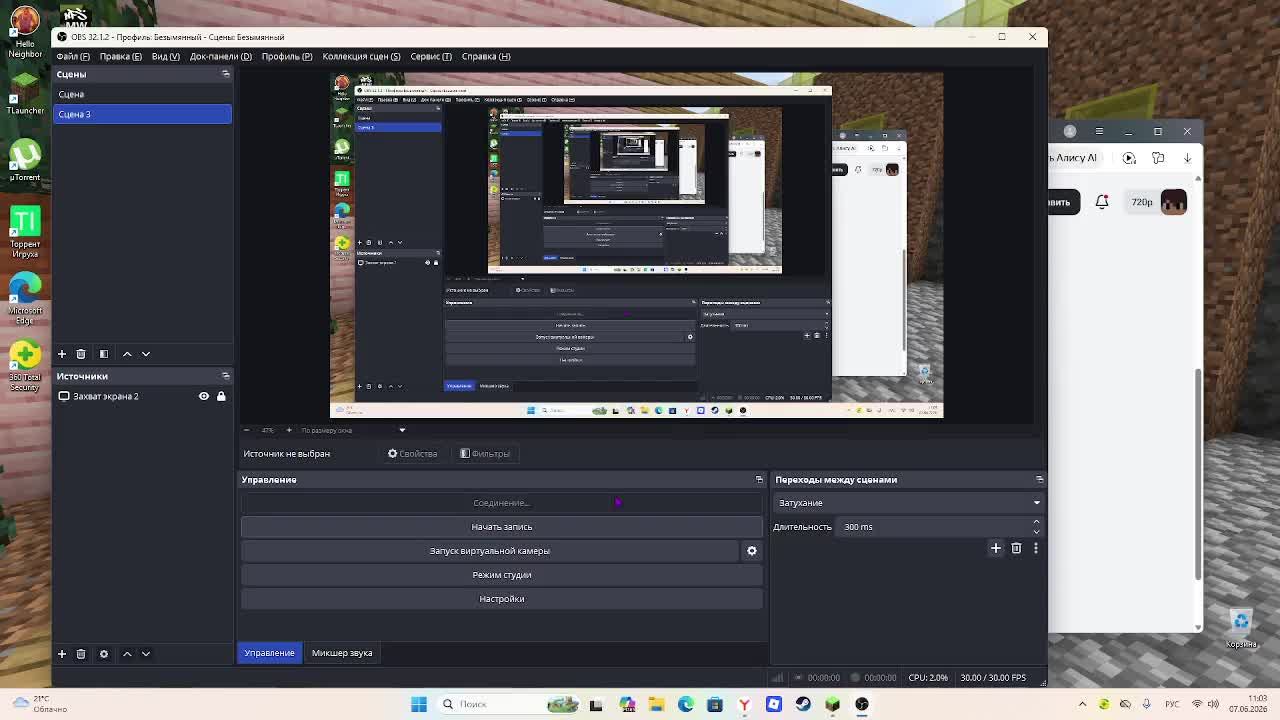The height and width of the screenshot is (720, 1280).
Task: Undock the Источники panel
Action: pyautogui.click(x=226, y=376)
